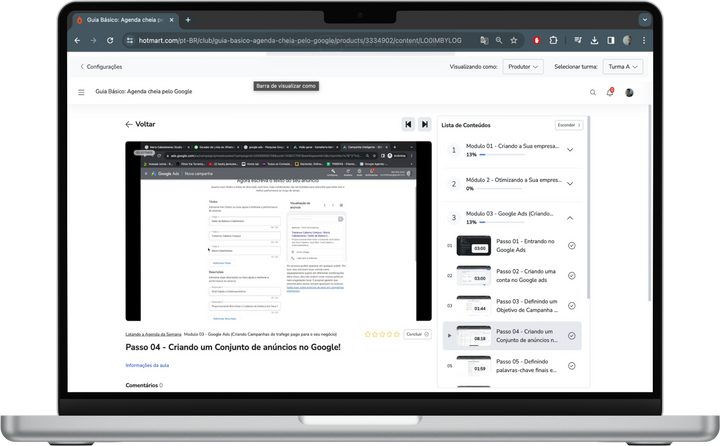Open the Produtor viewing-as dropdown
Viewport: 720px width, 446px height.
522,67
